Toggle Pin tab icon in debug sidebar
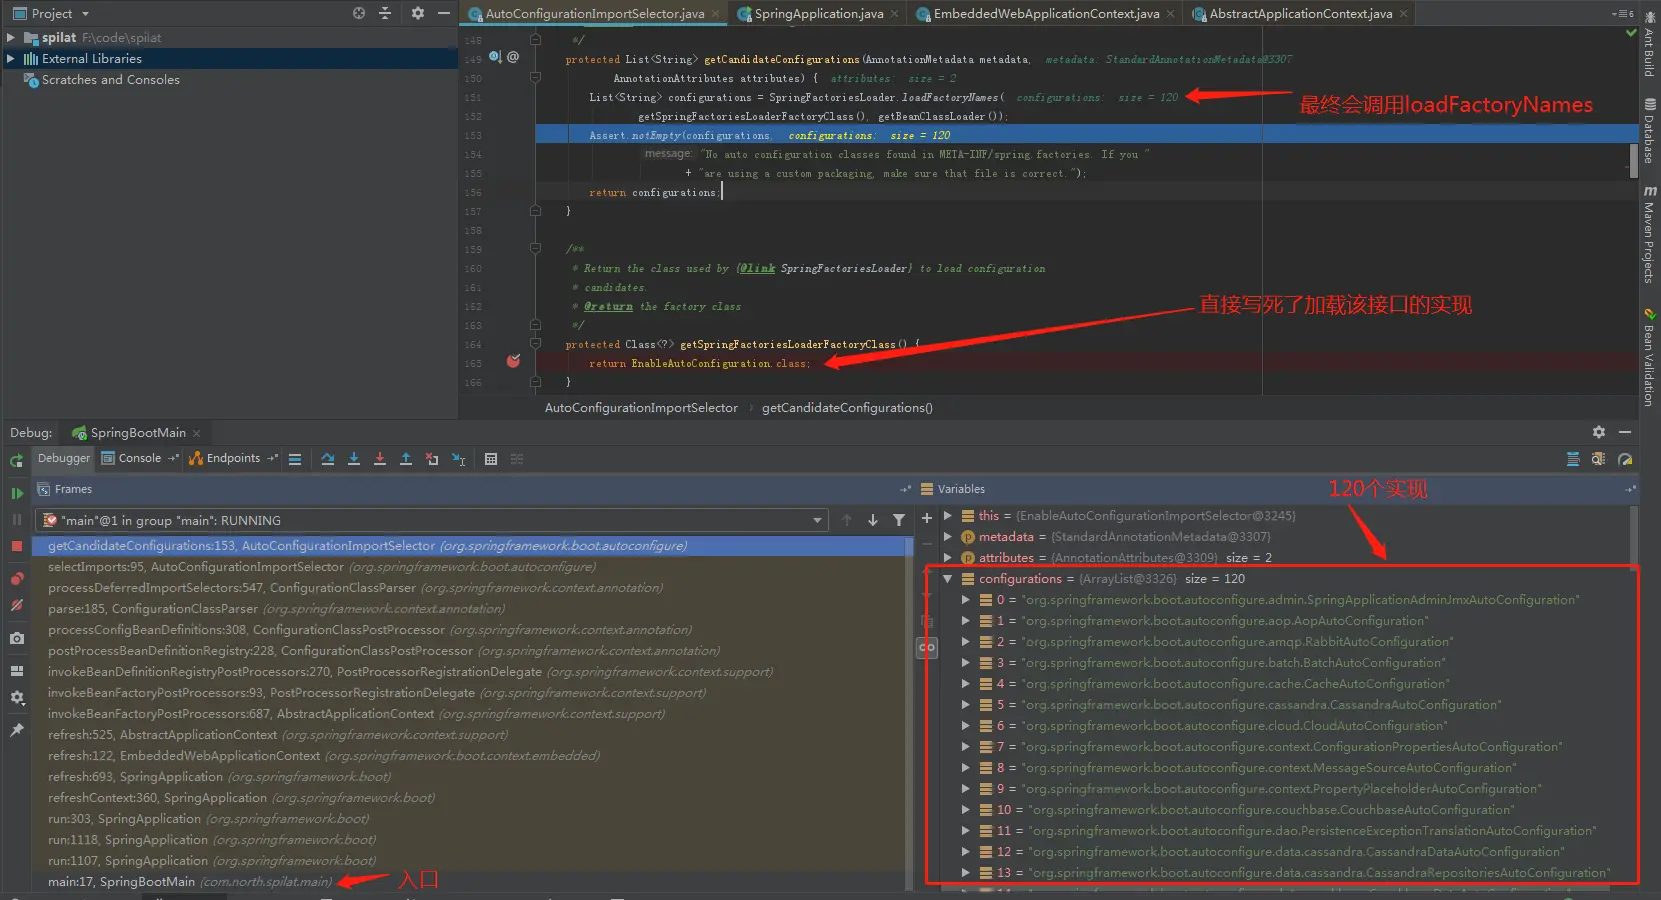Viewport: 1661px width, 900px height. 16,730
